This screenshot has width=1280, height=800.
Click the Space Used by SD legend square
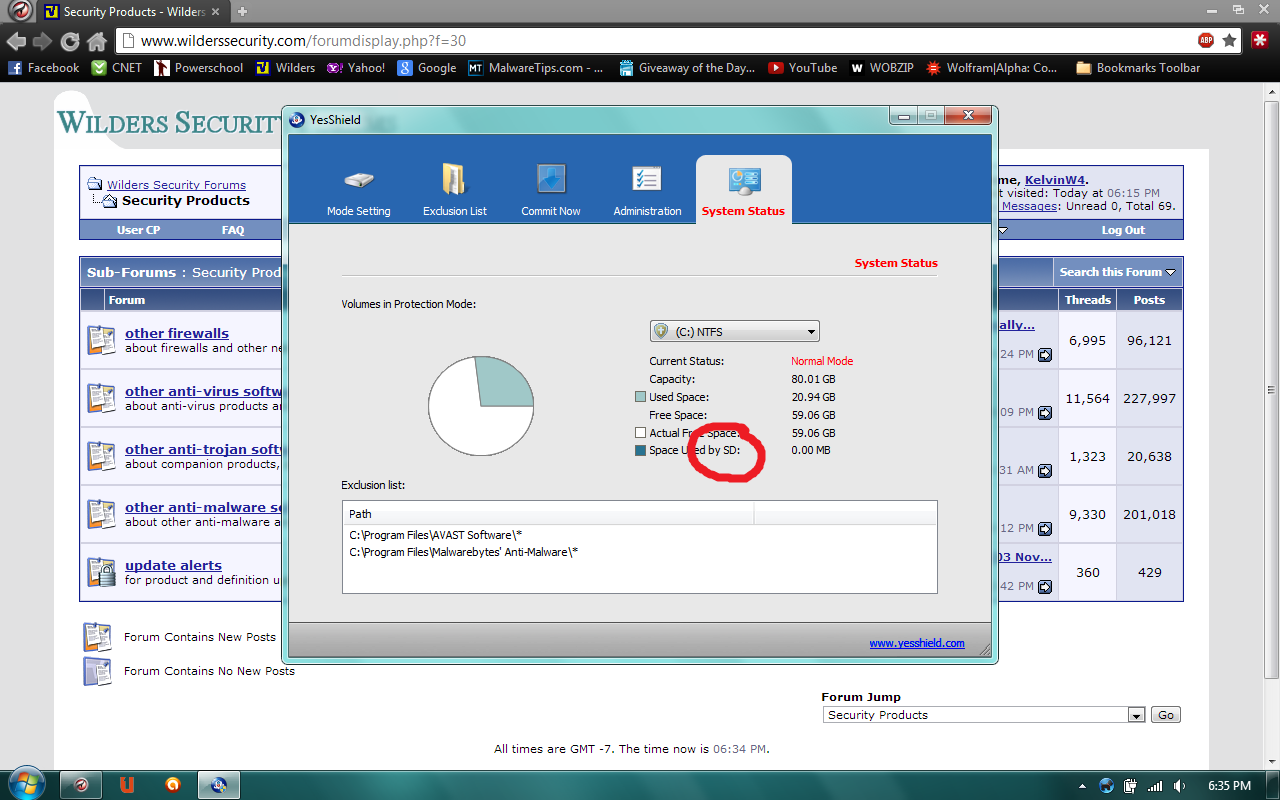[640, 451]
